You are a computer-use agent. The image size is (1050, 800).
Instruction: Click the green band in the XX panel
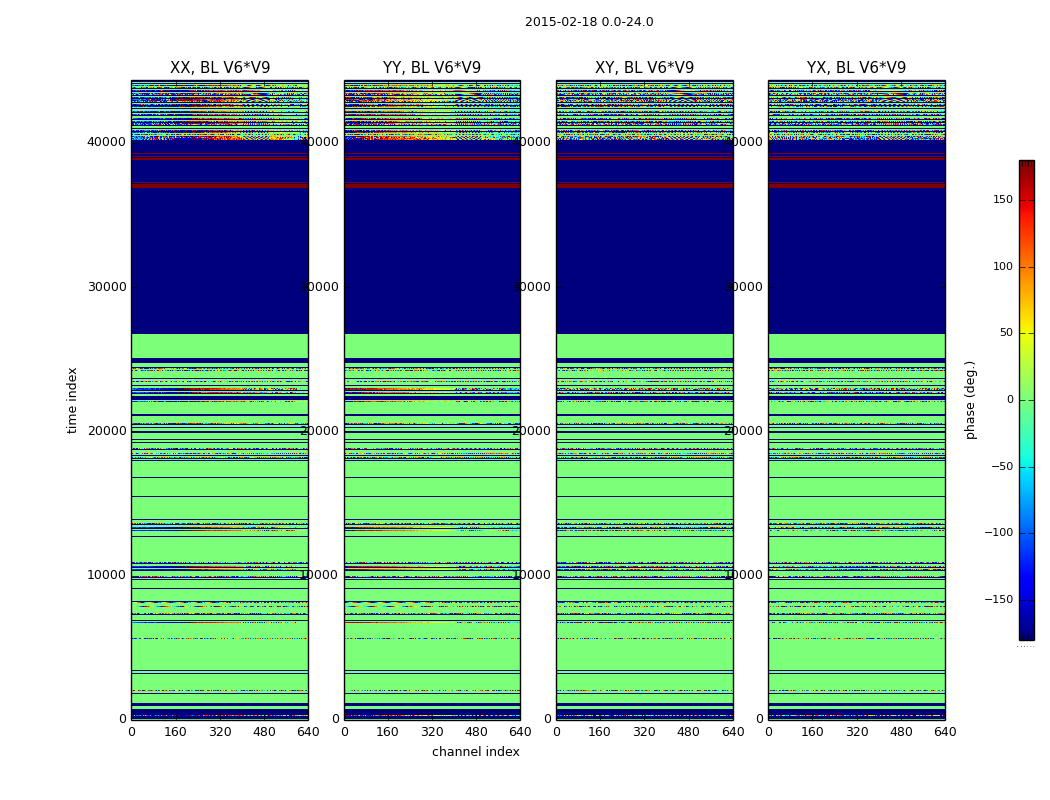pyautogui.click(x=220, y=345)
